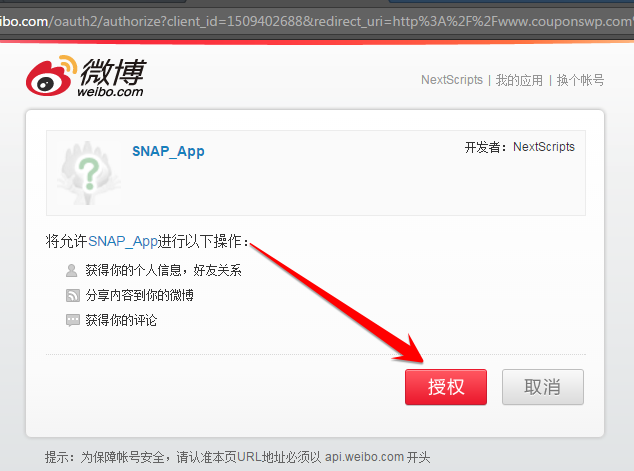Click the browser address bar URL
634x471 pixels.
coord(317,21)
